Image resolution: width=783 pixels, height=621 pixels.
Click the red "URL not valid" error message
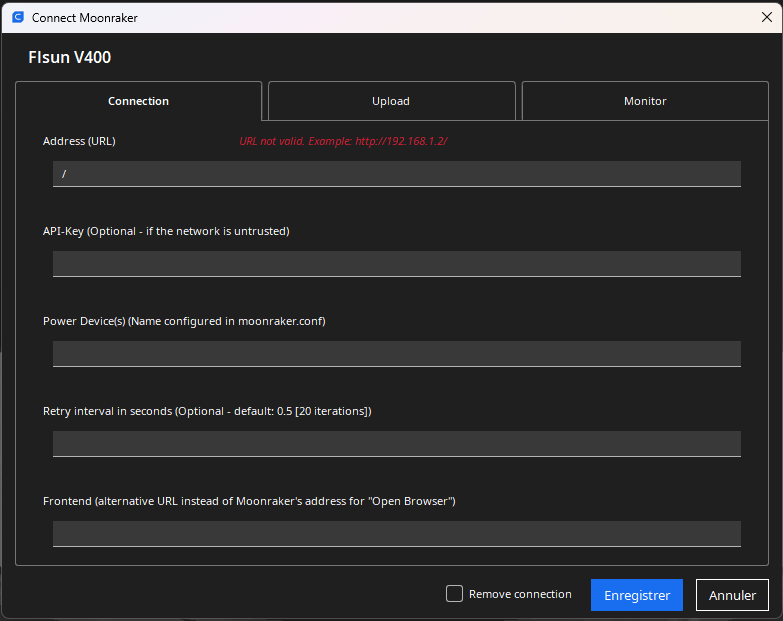click(x=343, y=141)
